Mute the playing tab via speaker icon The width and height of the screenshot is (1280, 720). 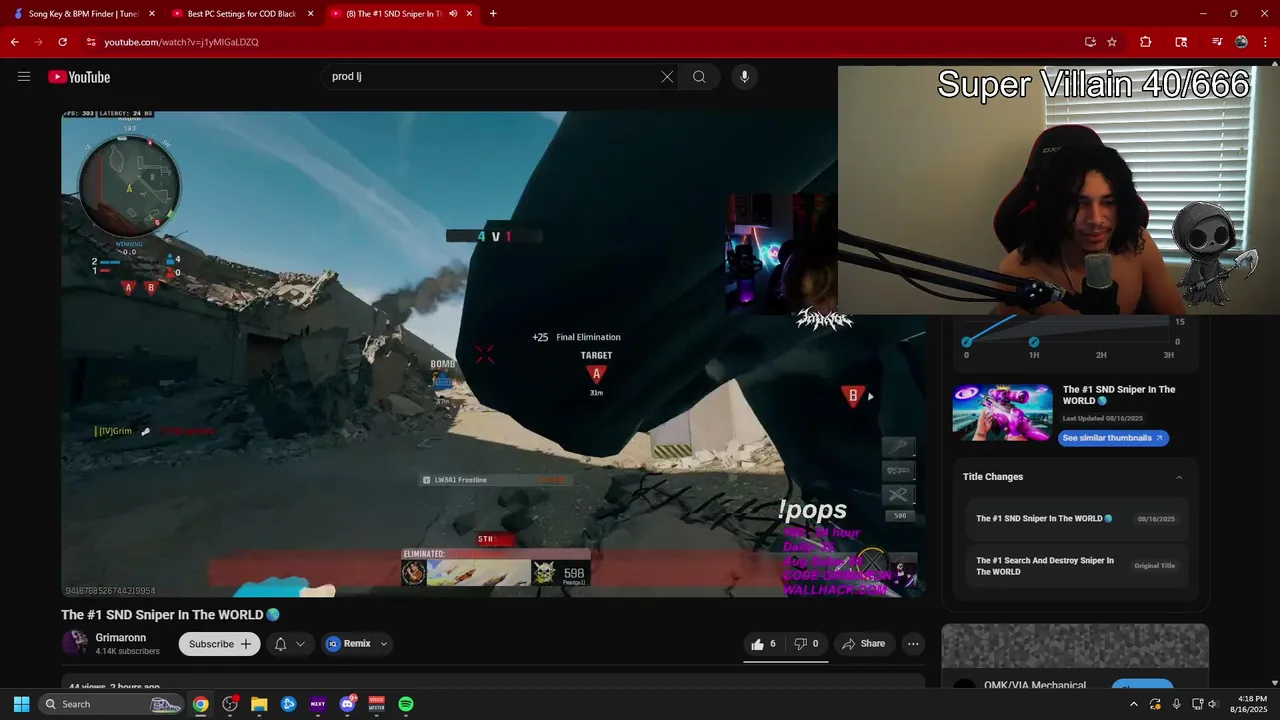click(x=453, y=14)
